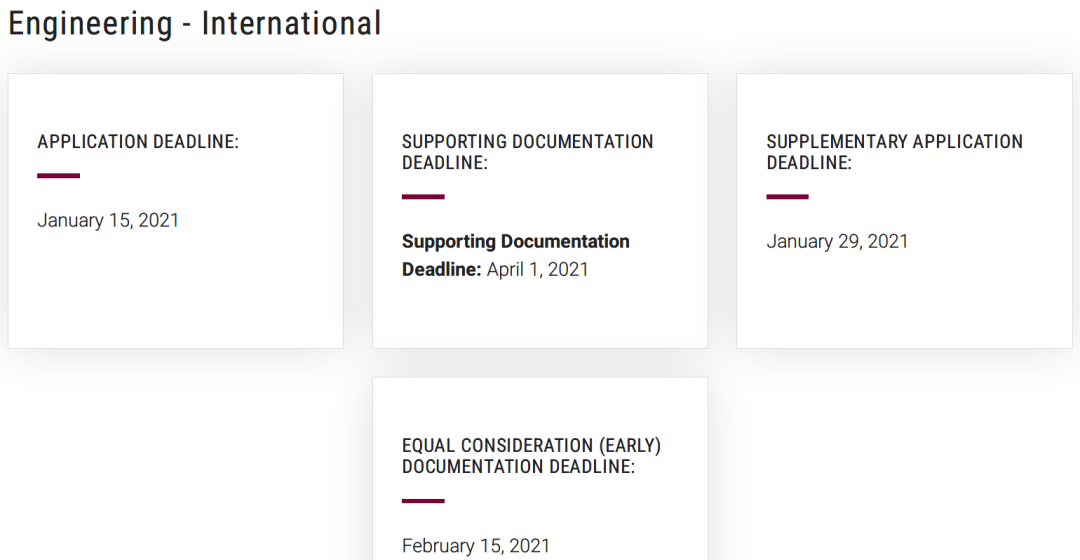
Task: Click the word EQUAL in bottom card heading
Action: point(428,446)
